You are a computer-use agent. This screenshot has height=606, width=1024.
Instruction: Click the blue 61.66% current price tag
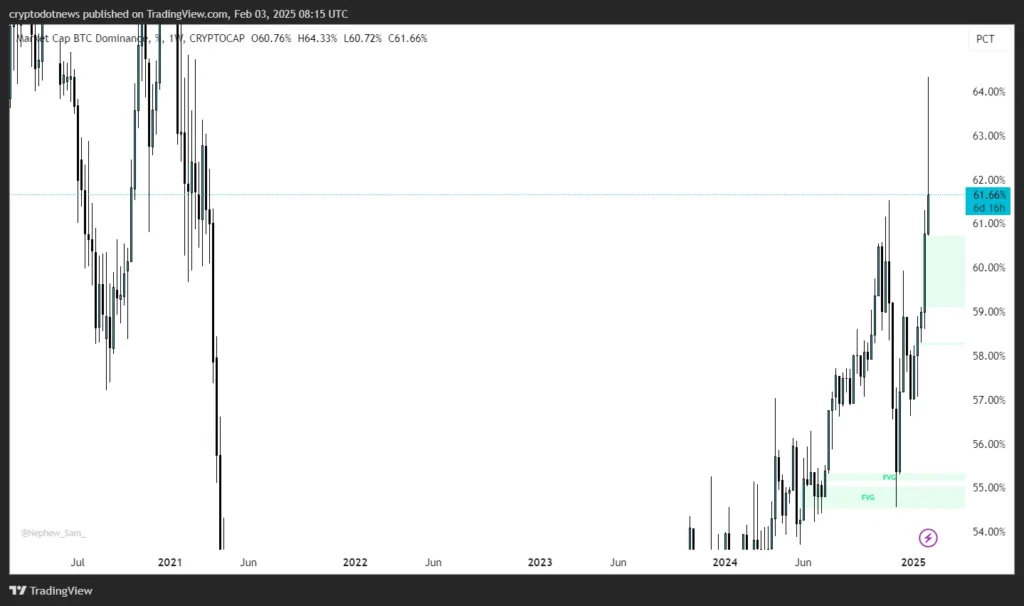988,195
